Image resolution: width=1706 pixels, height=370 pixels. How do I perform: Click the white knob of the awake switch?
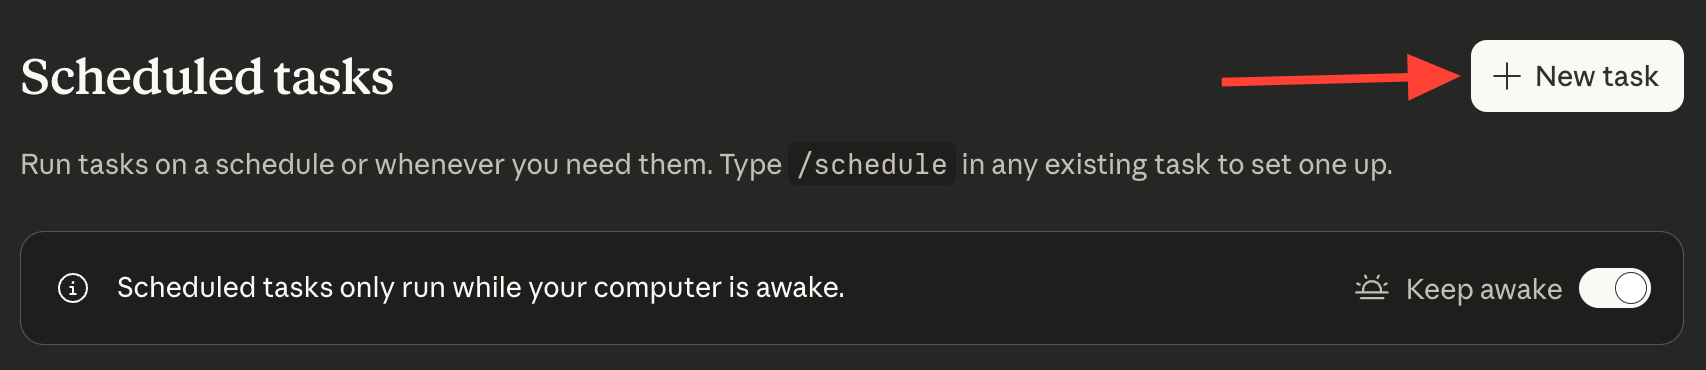pos(1631,289)
